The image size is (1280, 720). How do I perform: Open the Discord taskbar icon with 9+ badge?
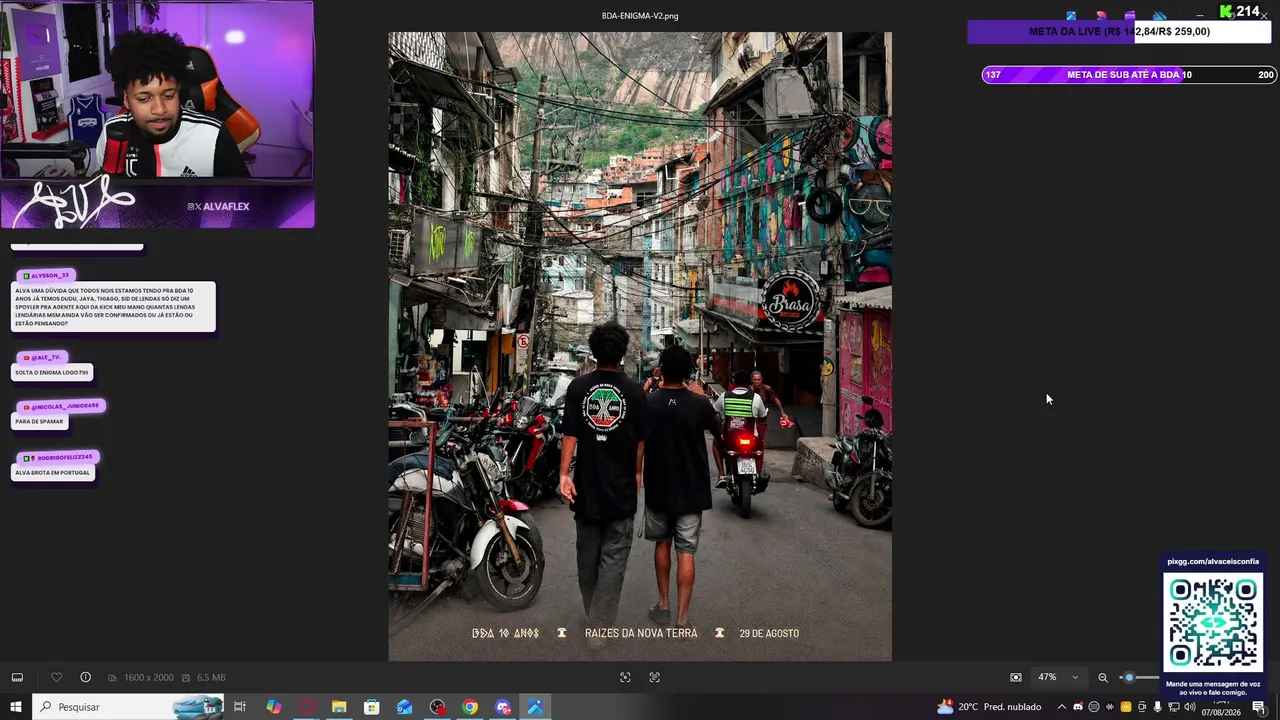tap(503, 707)
